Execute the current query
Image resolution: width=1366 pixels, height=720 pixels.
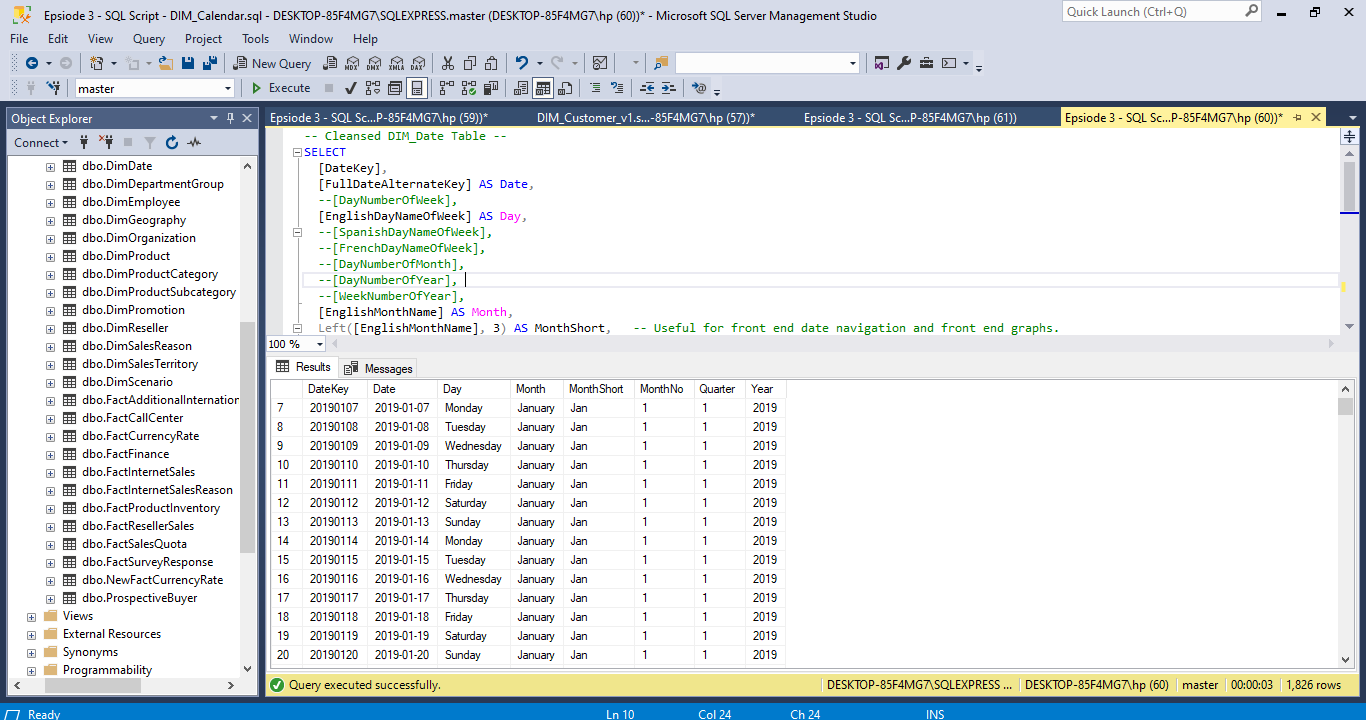tap(281, 88)
